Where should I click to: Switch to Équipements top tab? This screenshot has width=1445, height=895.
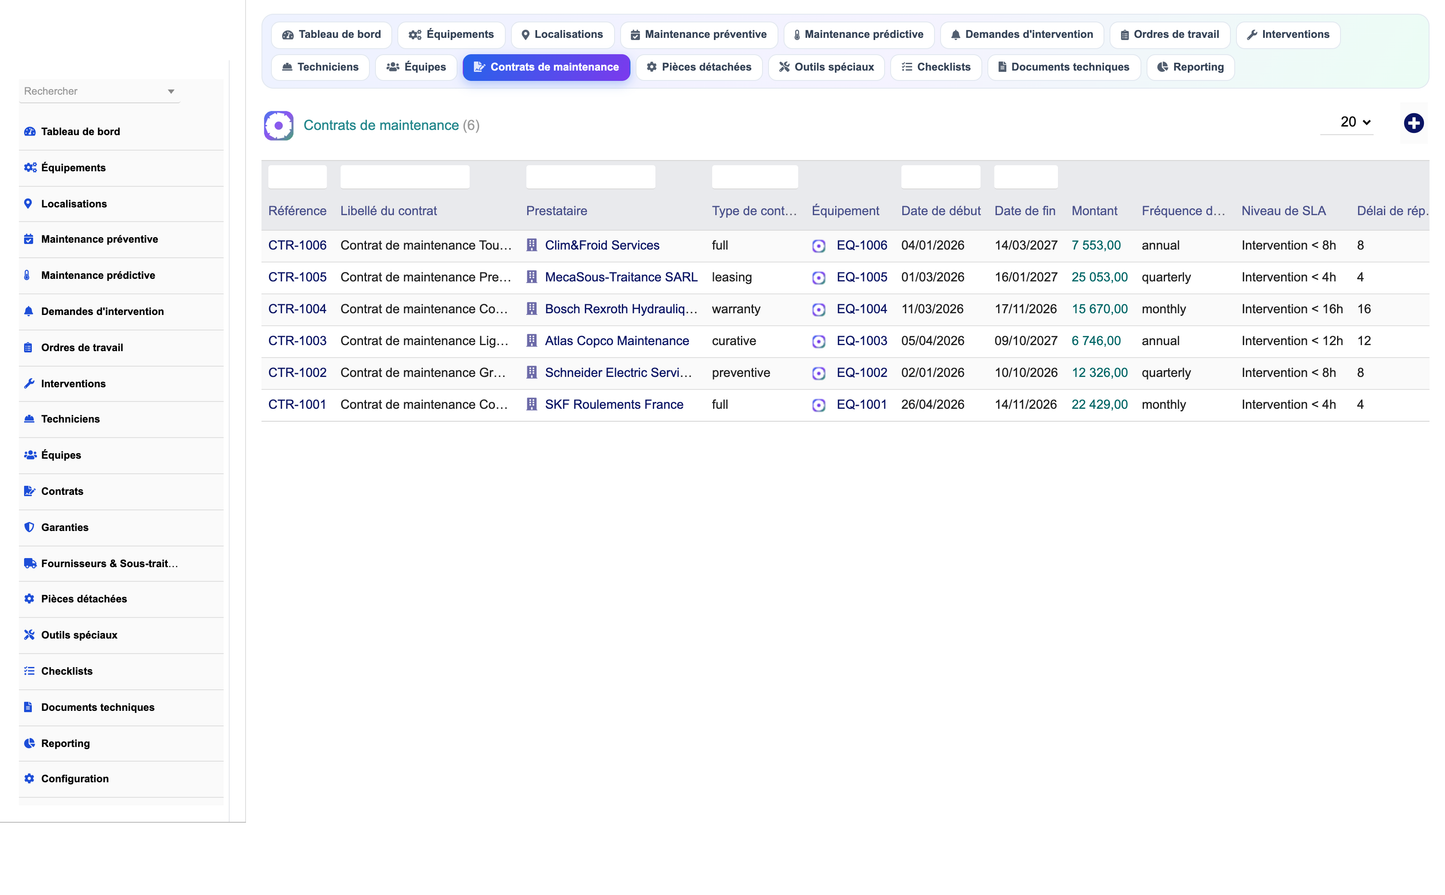(x=451, y=35)
